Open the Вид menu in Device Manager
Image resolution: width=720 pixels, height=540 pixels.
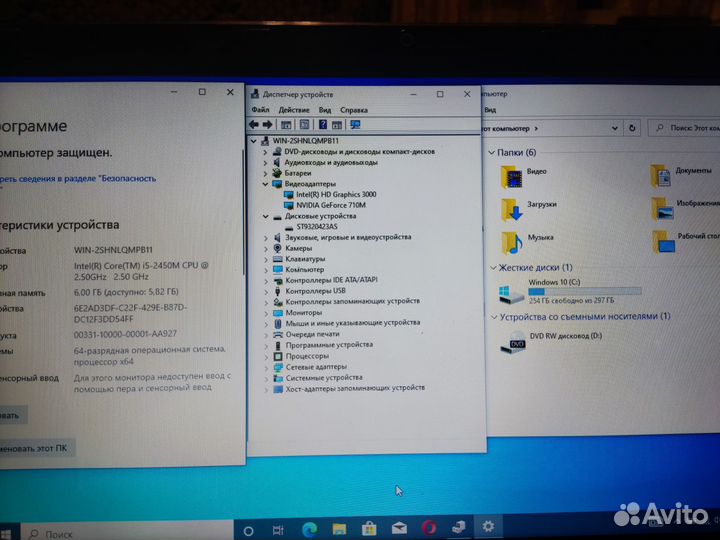(325, 110)
